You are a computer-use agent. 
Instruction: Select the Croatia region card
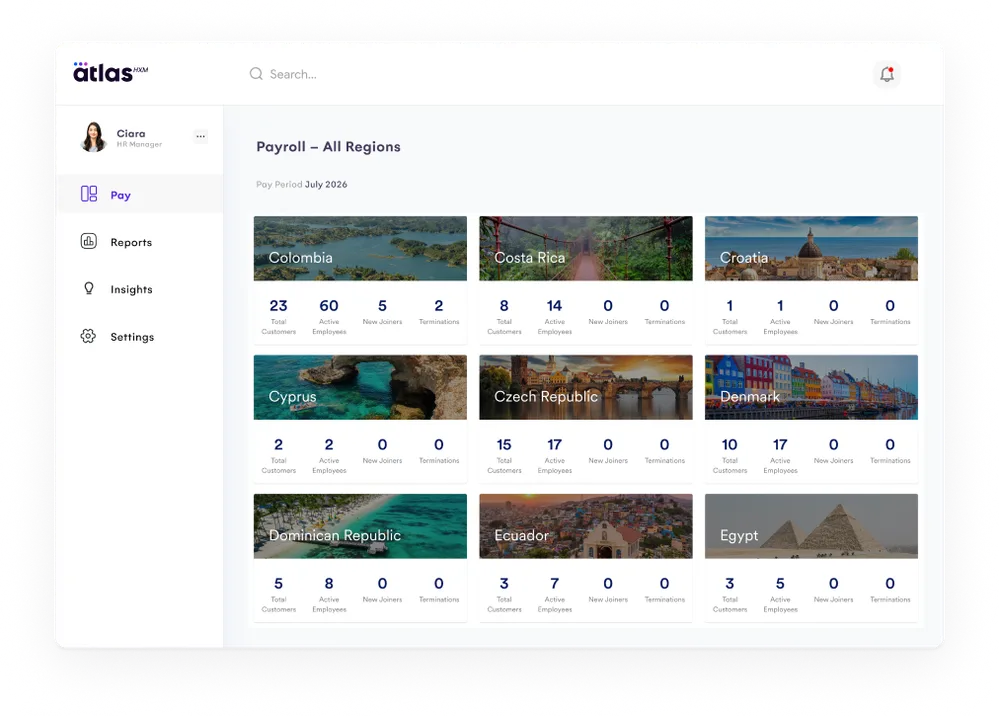(811, 280)
